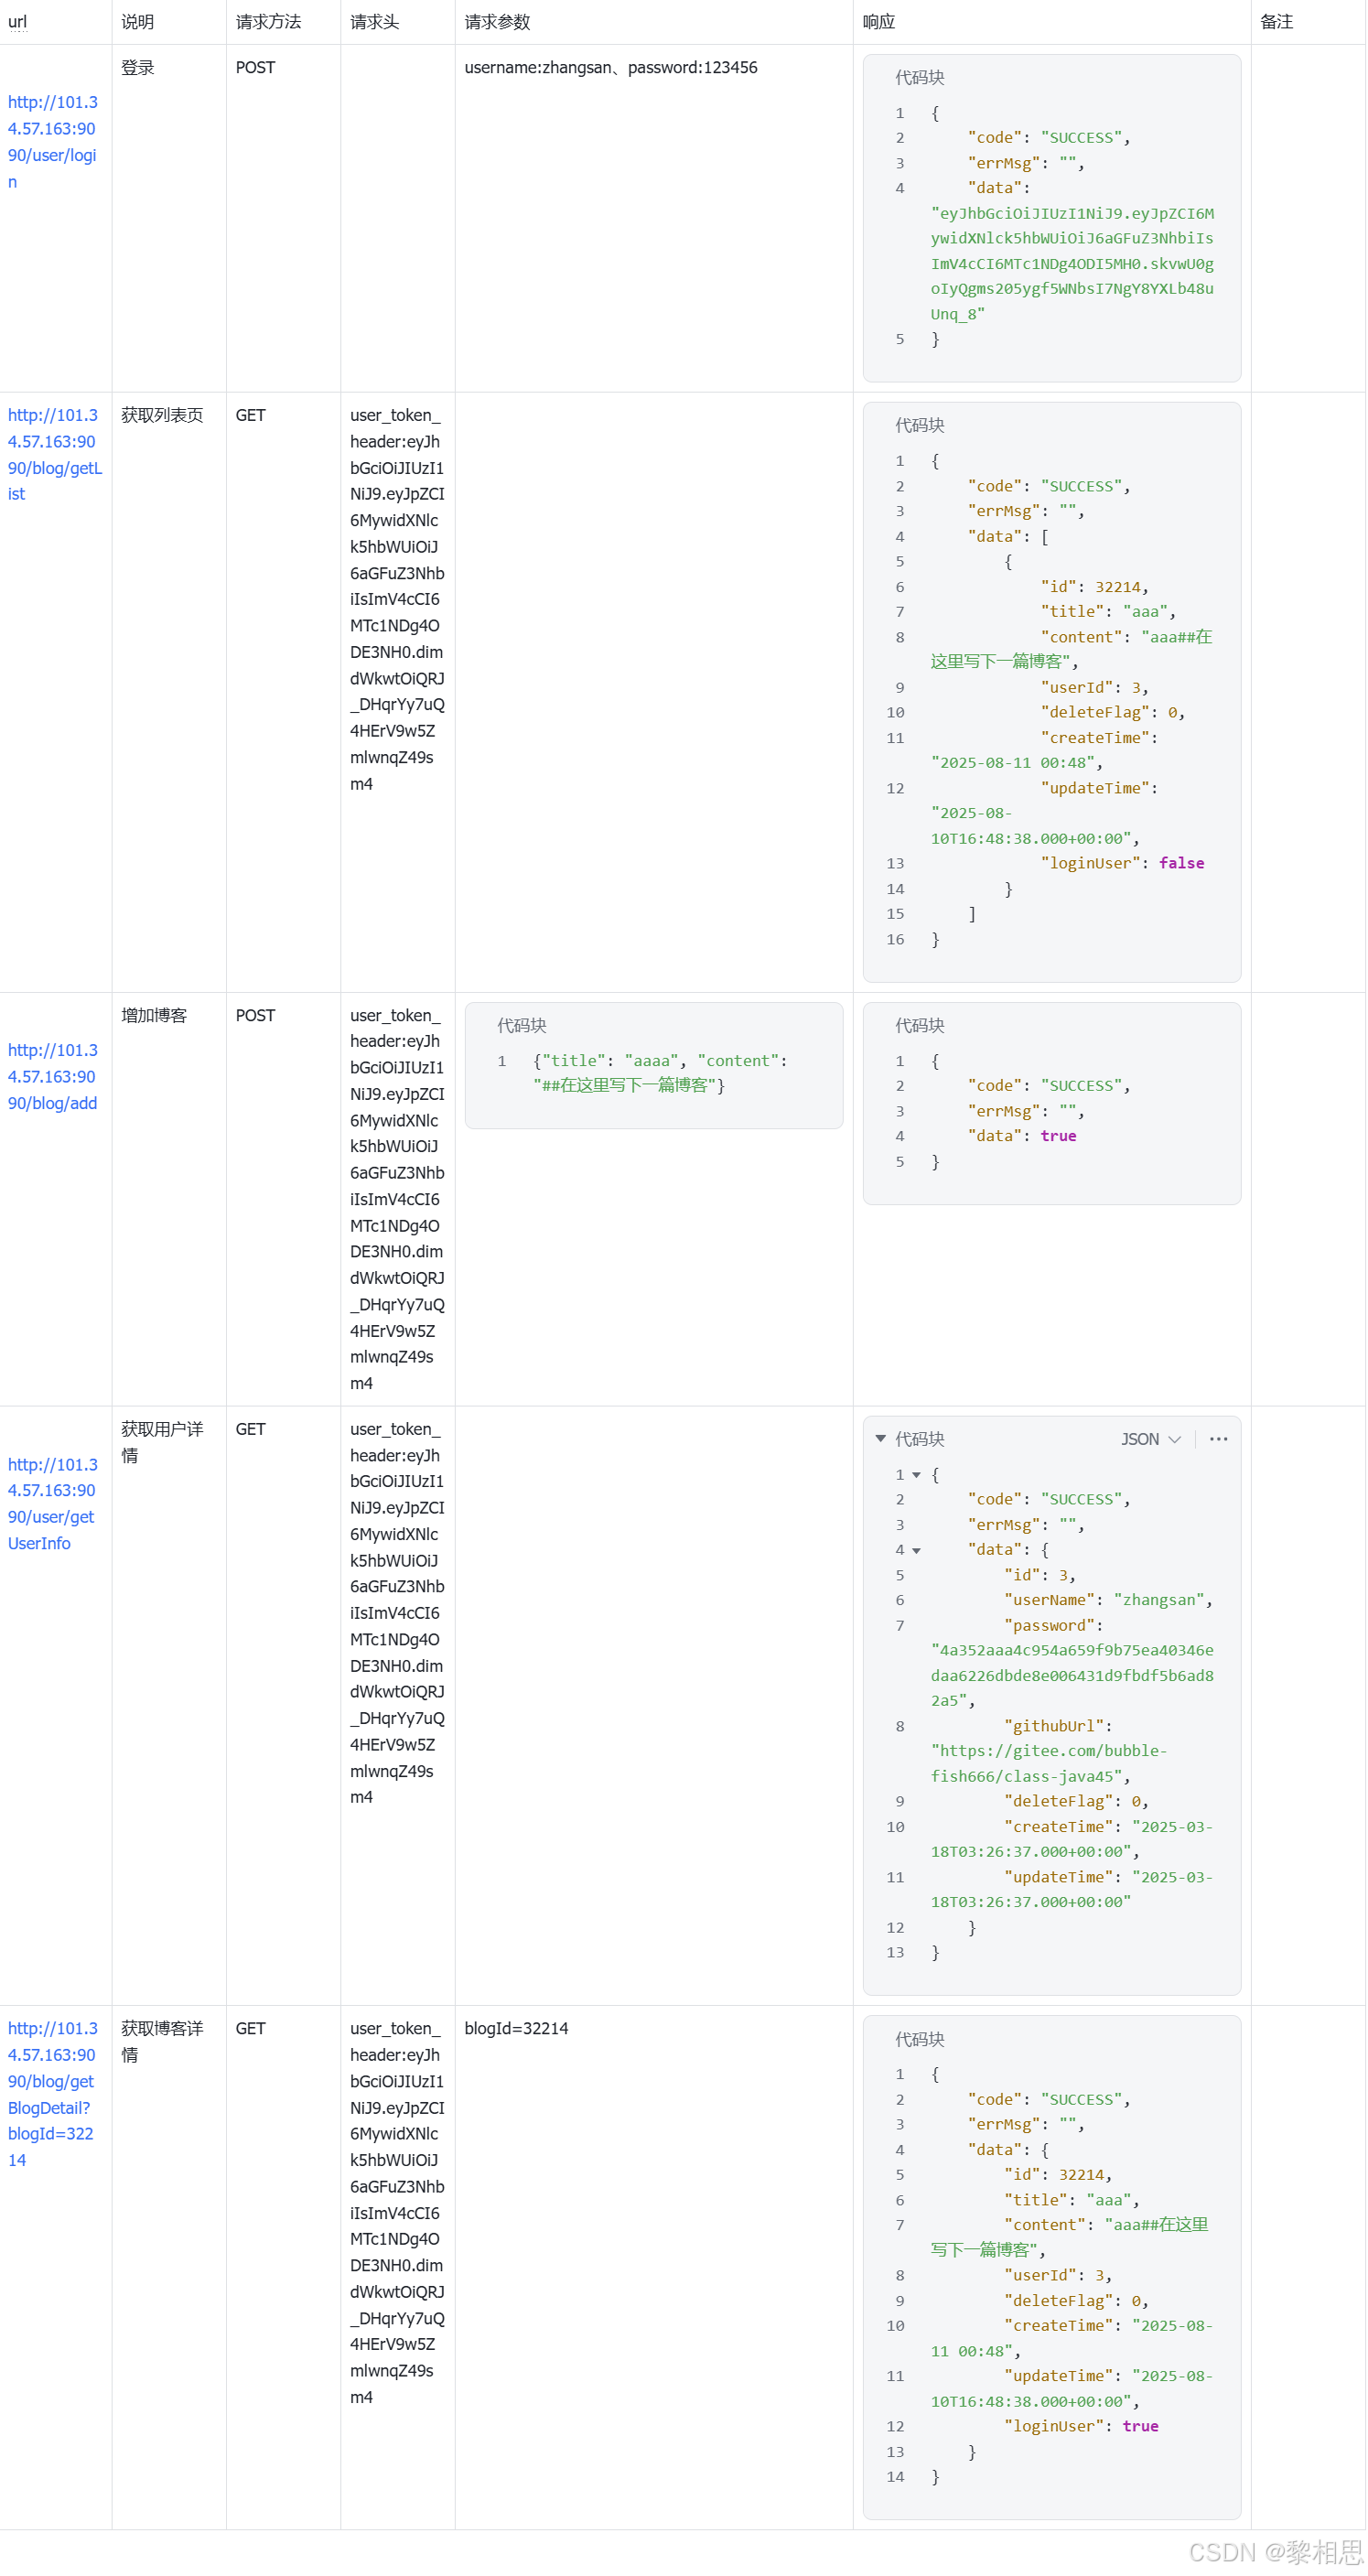
Task: Click the '请求方法' column header
Action: [x=268, y=21]
